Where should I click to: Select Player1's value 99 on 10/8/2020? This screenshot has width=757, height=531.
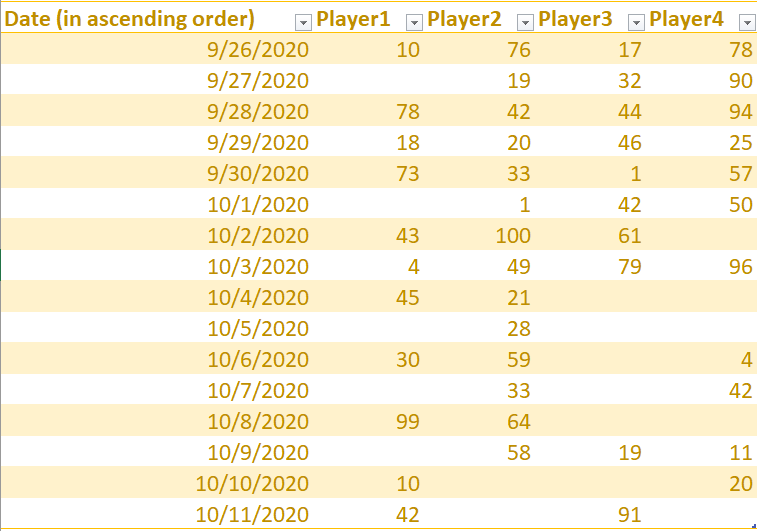click(408, 422)
